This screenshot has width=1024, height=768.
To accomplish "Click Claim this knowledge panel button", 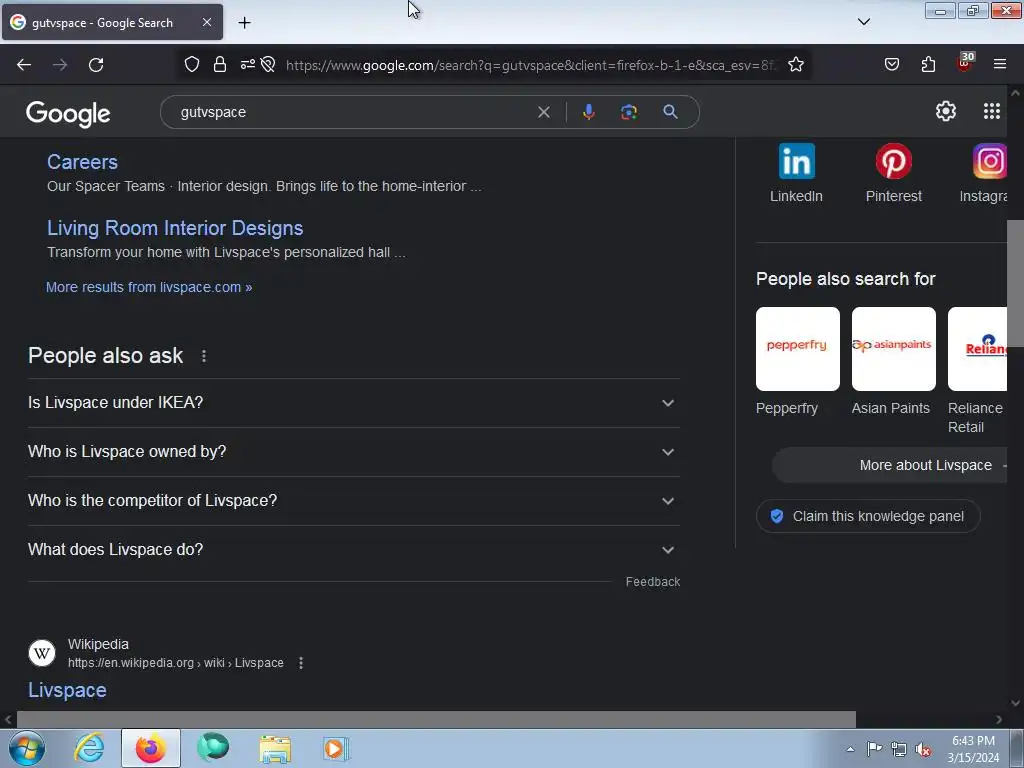I will [868, 517].
